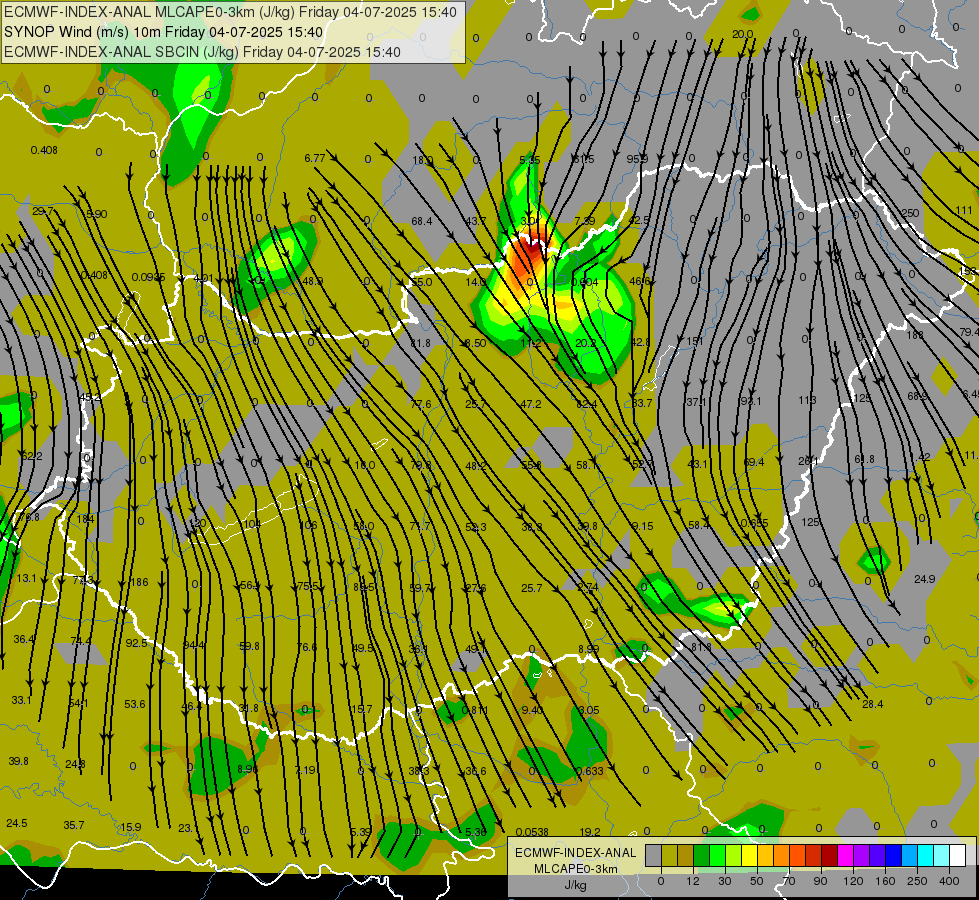
Task: Click the '3.05' value on the map
Action: point(589,710)
